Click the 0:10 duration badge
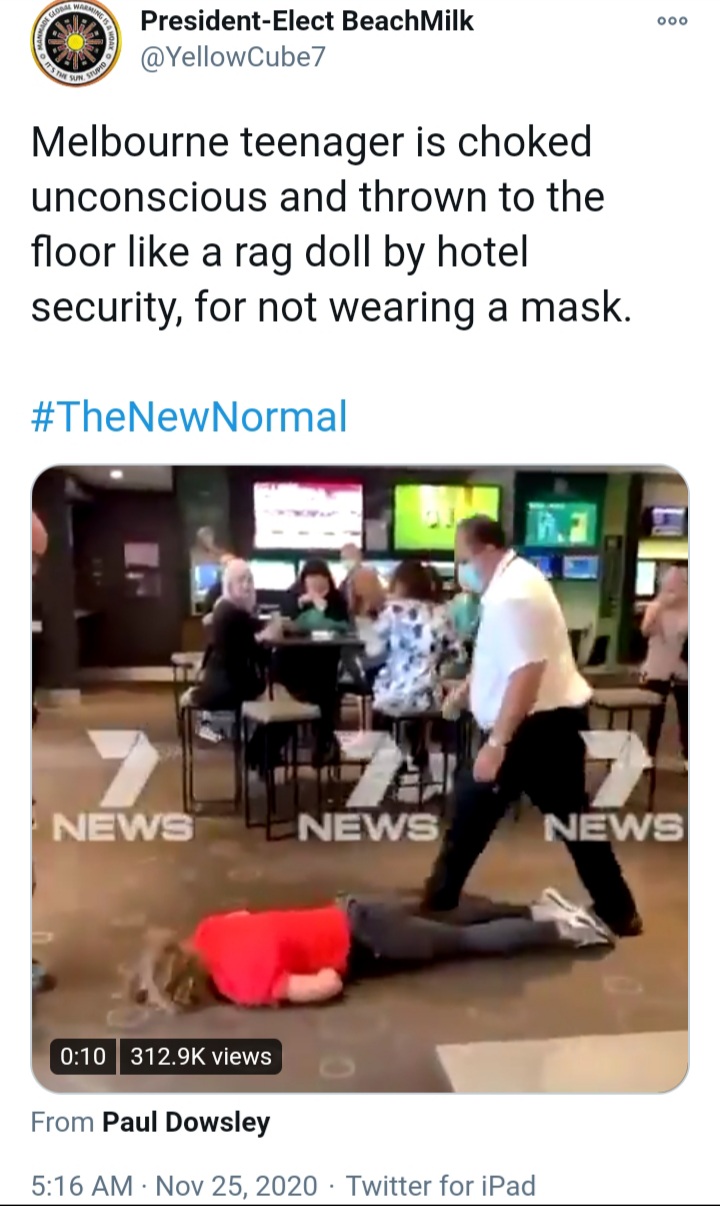This screenshot has height=1206, width=720. [x=83, y=1056]
